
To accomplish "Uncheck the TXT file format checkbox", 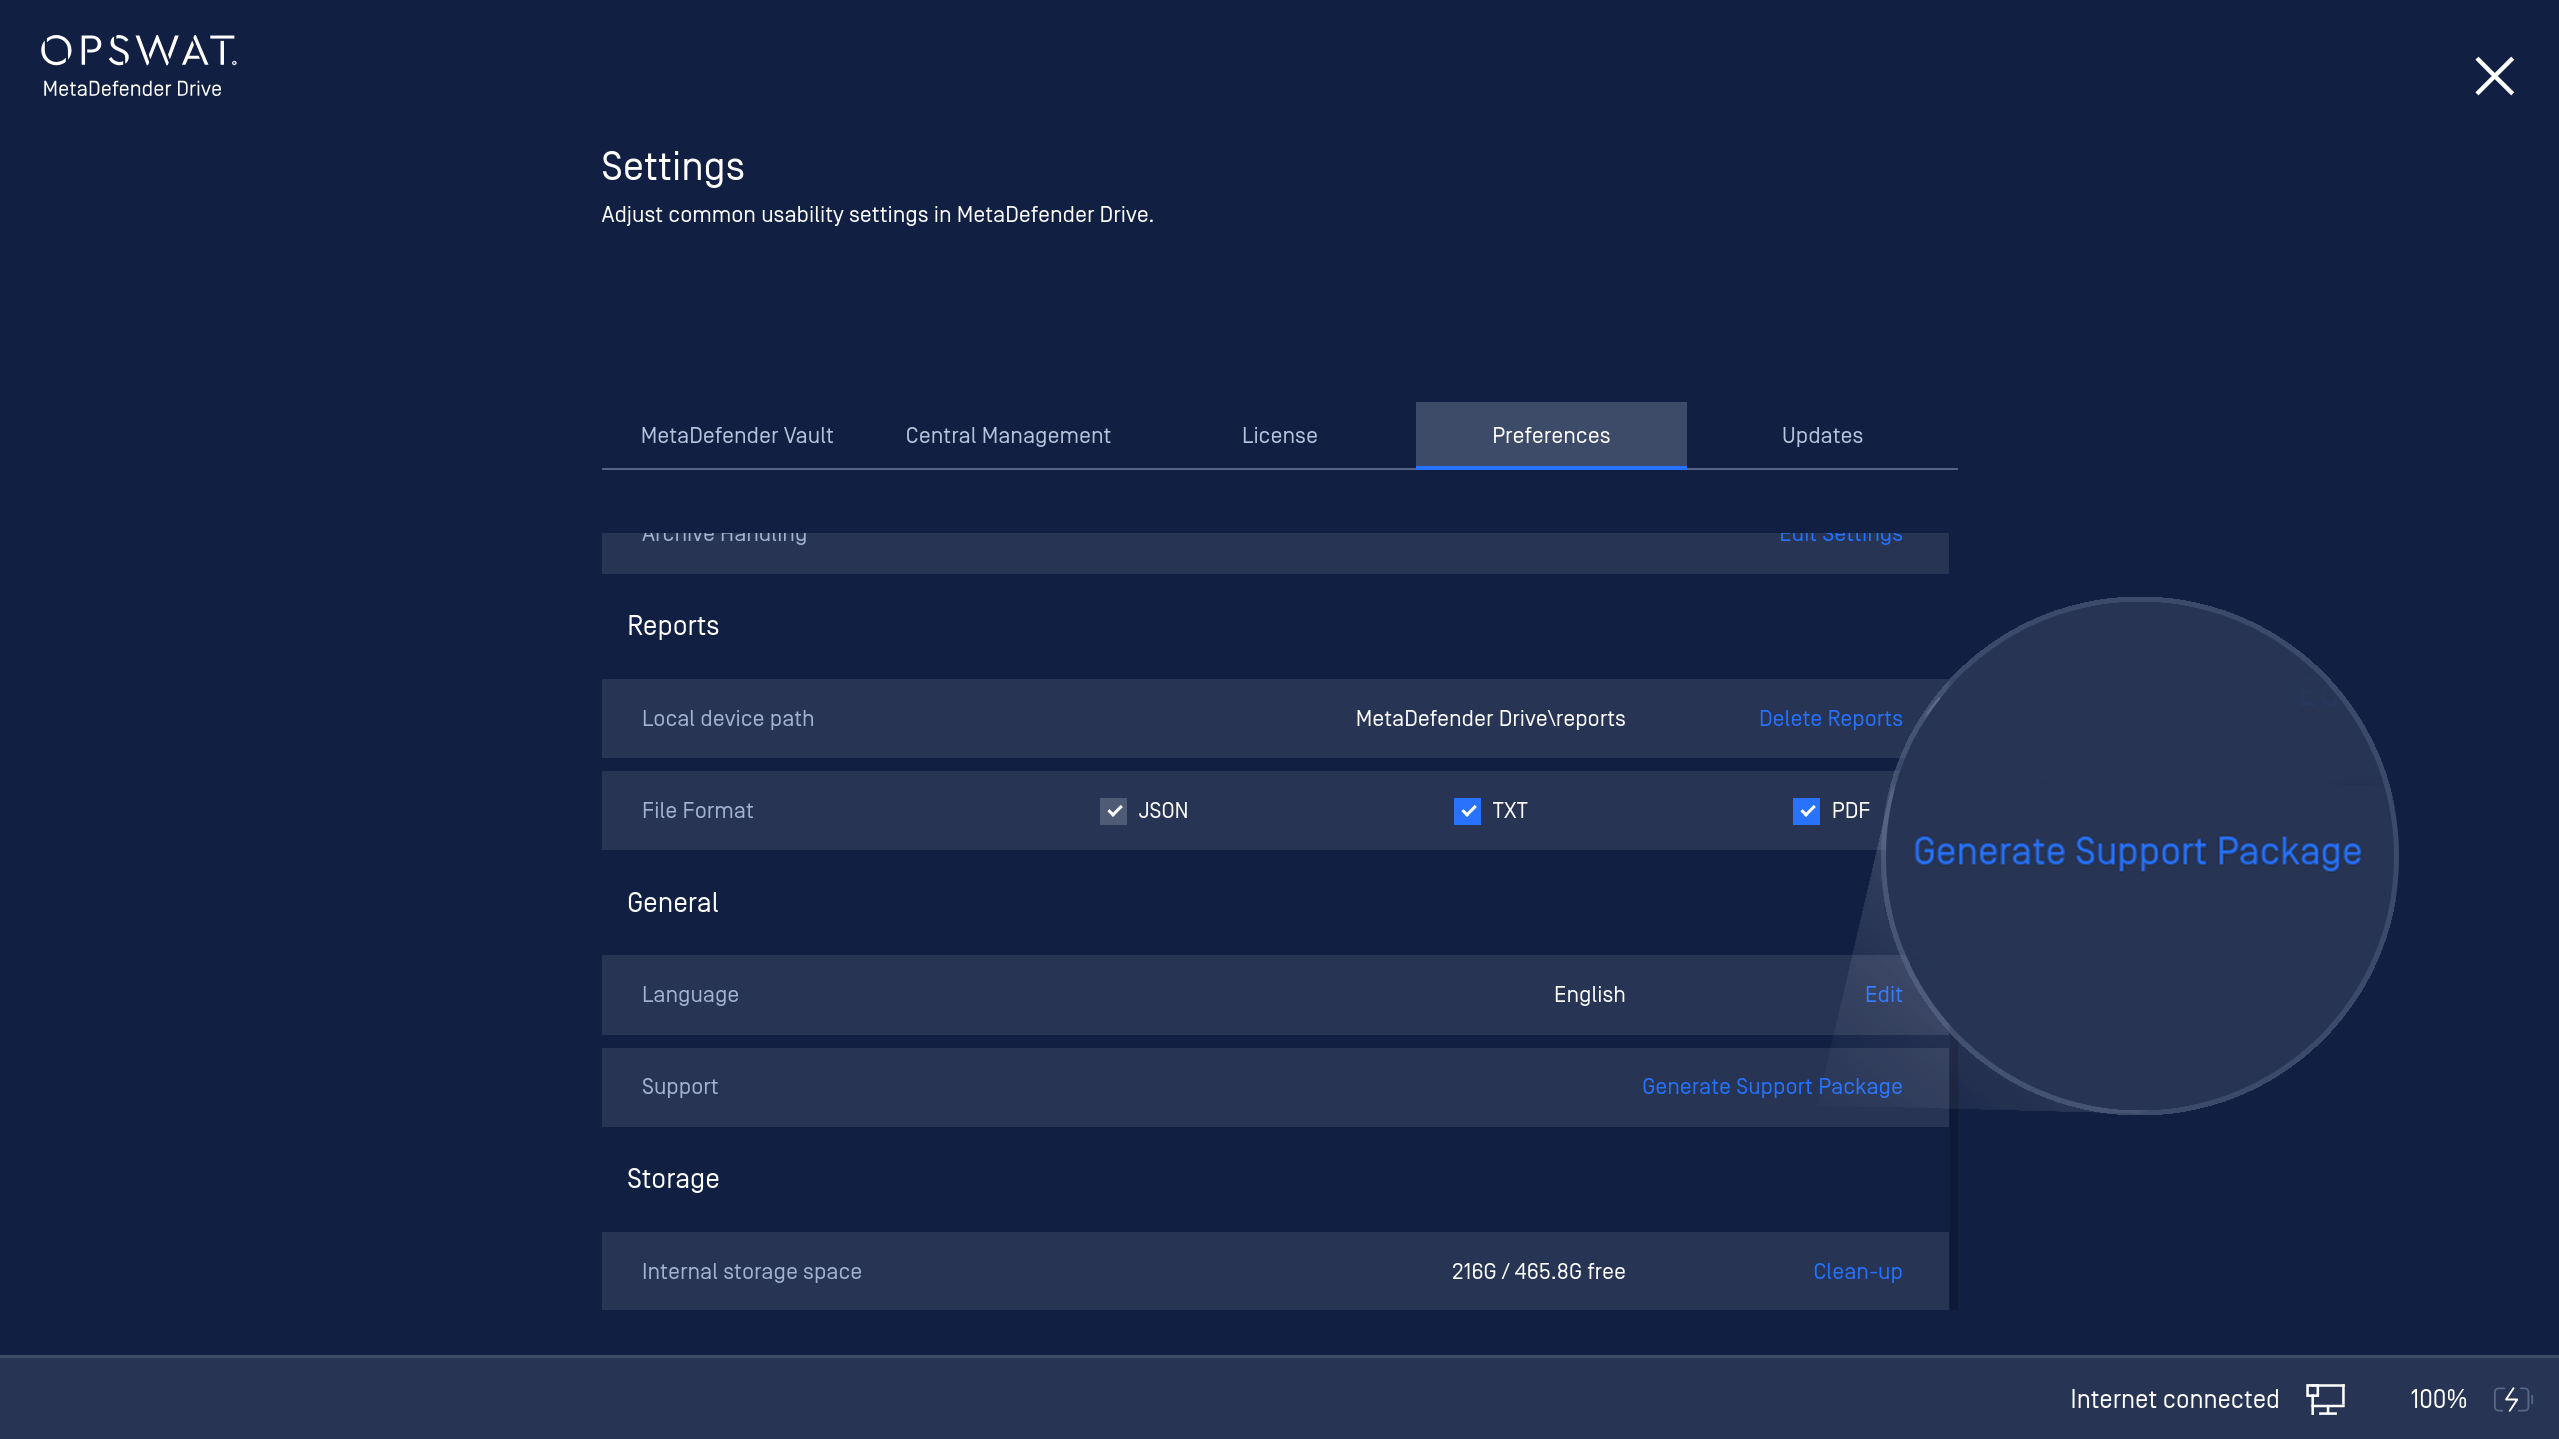I will click(x=1467, y=811).
